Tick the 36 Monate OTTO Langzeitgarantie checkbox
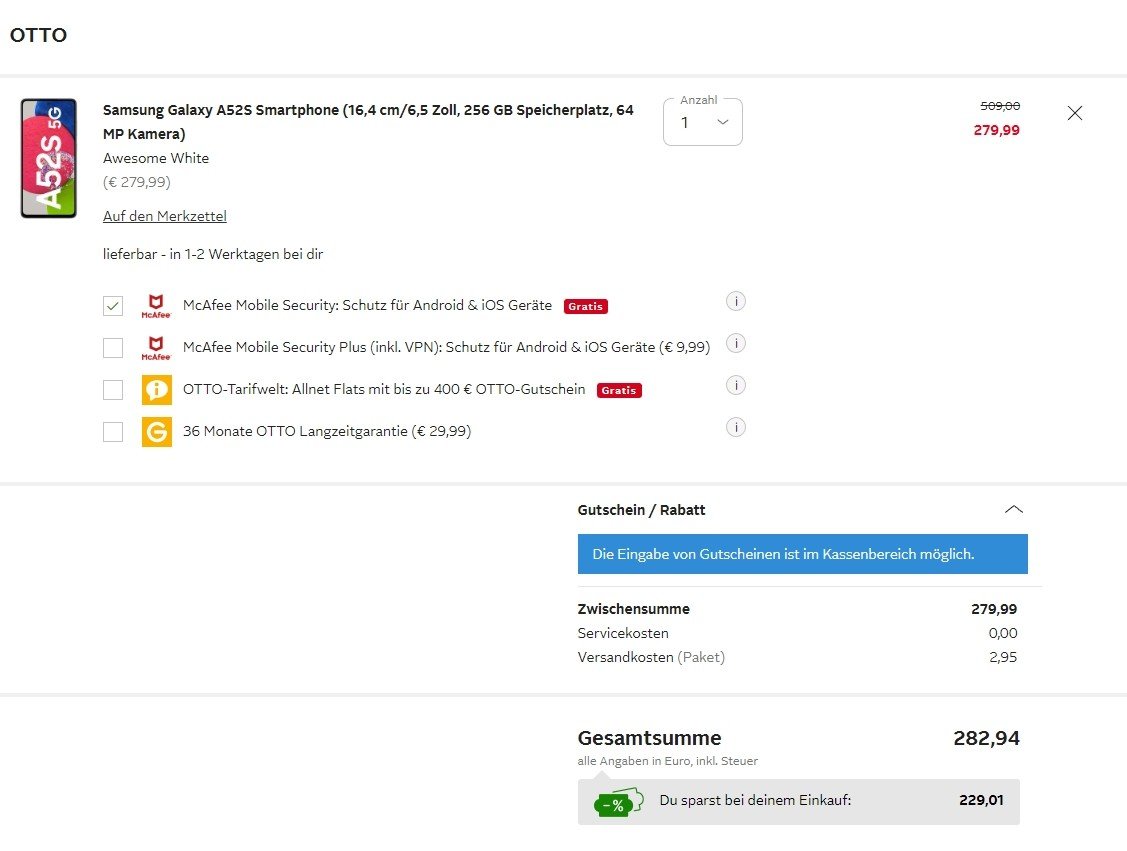Image resolution: width=1127 pixels, height=851 pixels. [113, 432]
